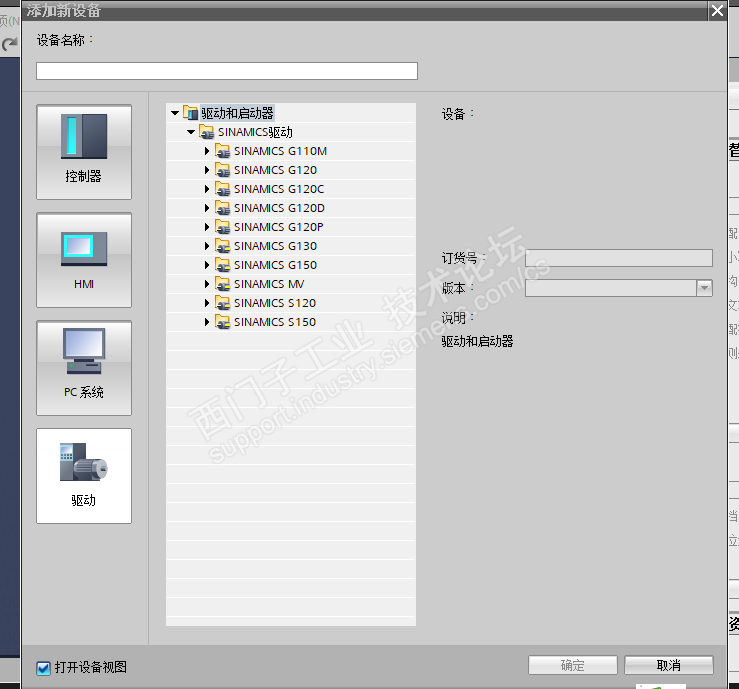
Task: Expand the SINAMICS G120C node
Action: [206, 189]
